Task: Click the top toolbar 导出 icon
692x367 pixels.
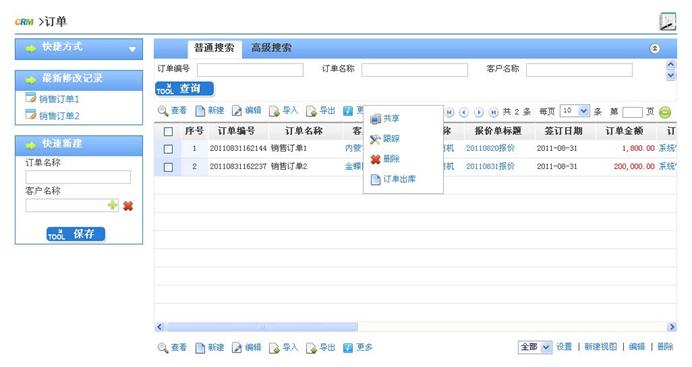Action: (311, 111)
